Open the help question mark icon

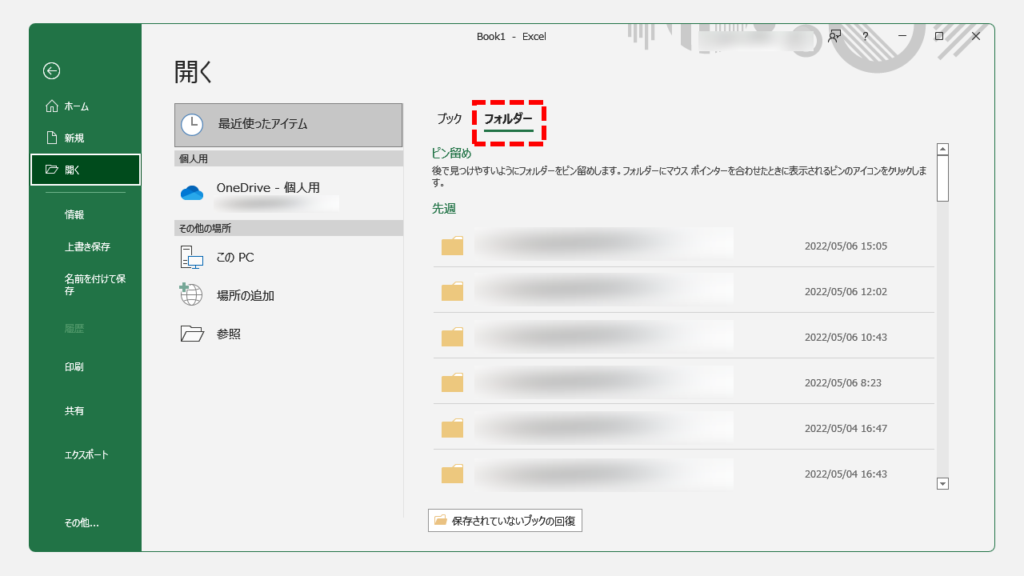(865, 36)
